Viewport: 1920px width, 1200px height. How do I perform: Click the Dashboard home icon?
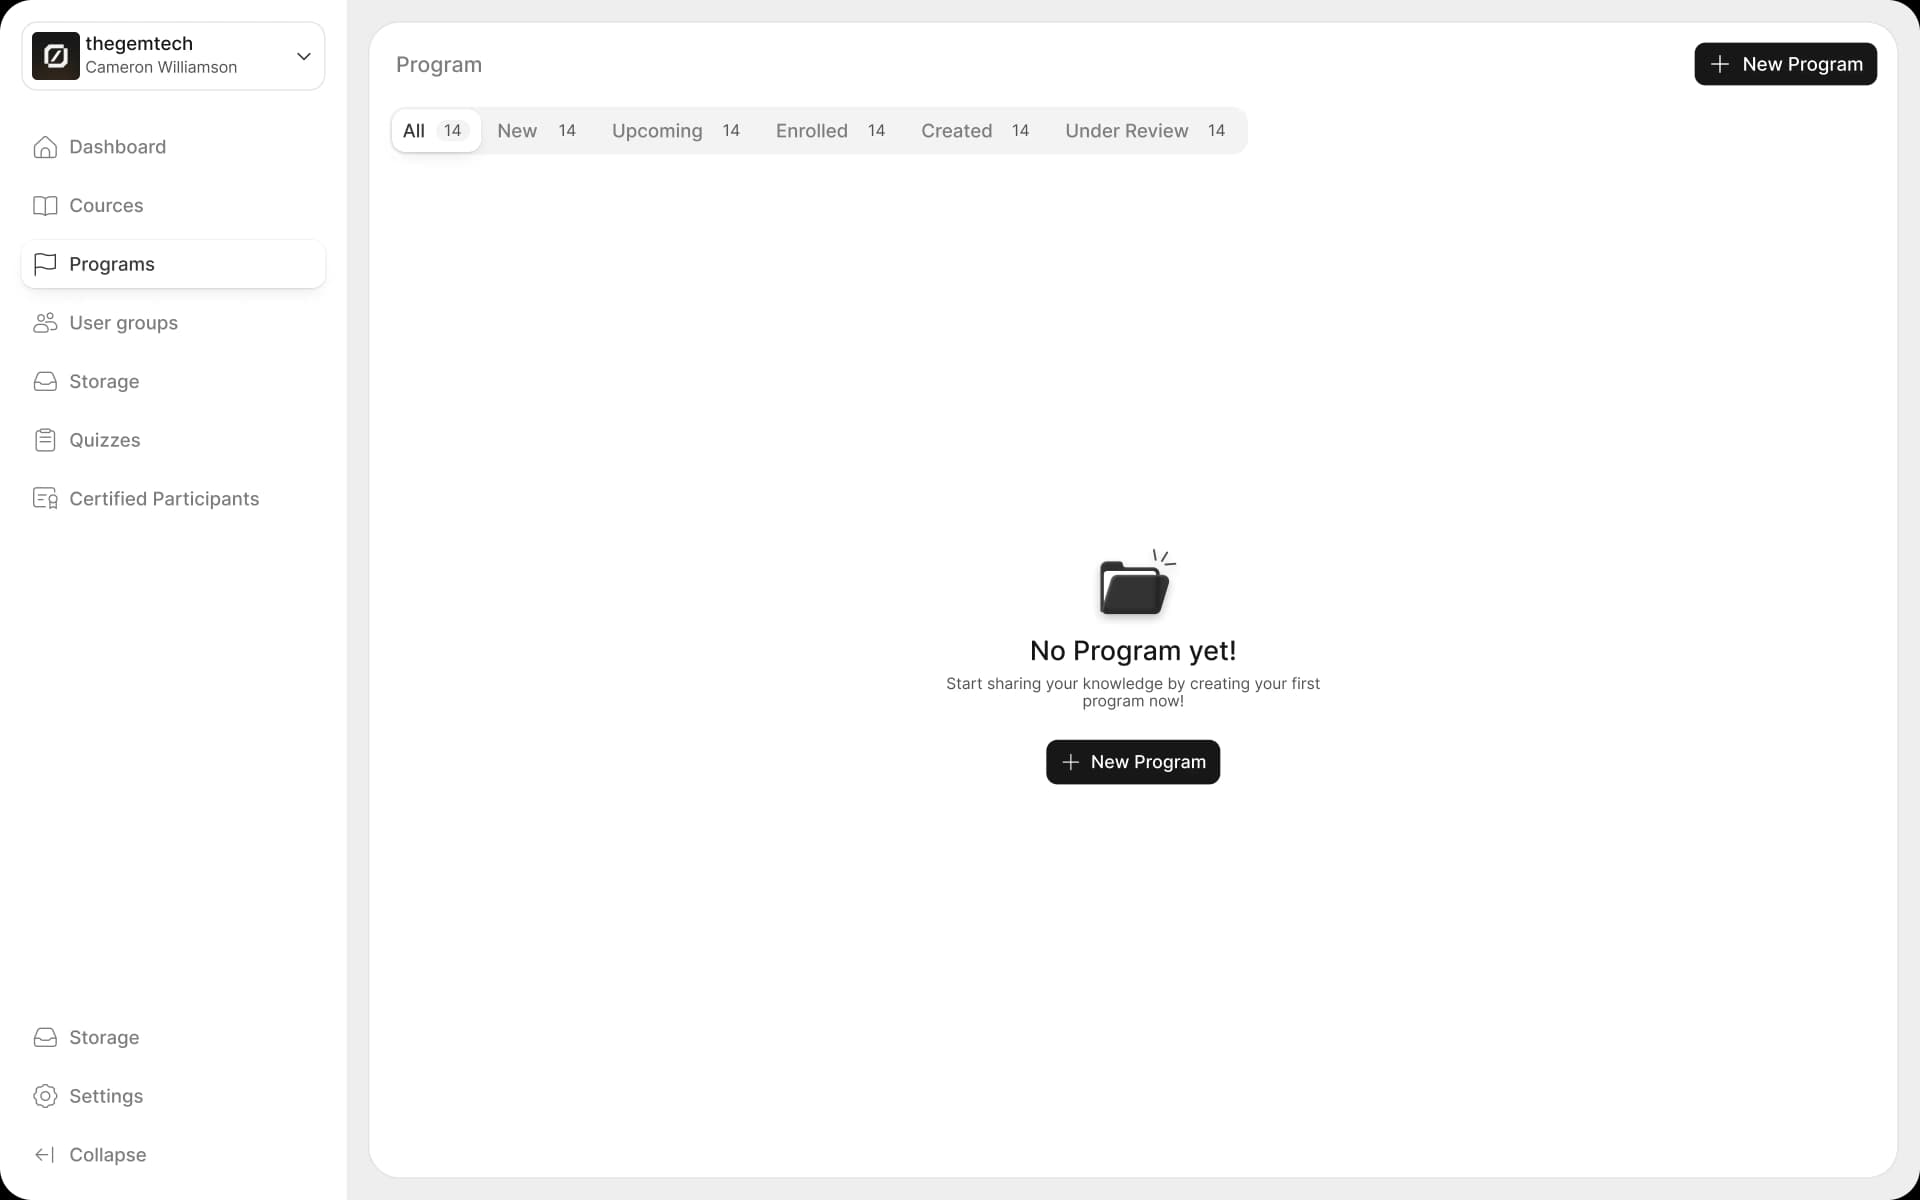coord(45,147)
